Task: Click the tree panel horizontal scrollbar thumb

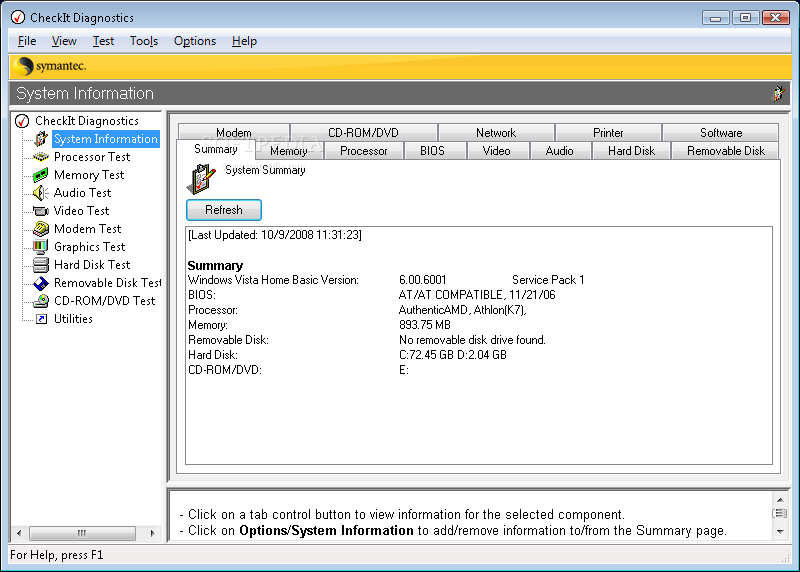Action: pyautogui.click(x=82, y=533)
